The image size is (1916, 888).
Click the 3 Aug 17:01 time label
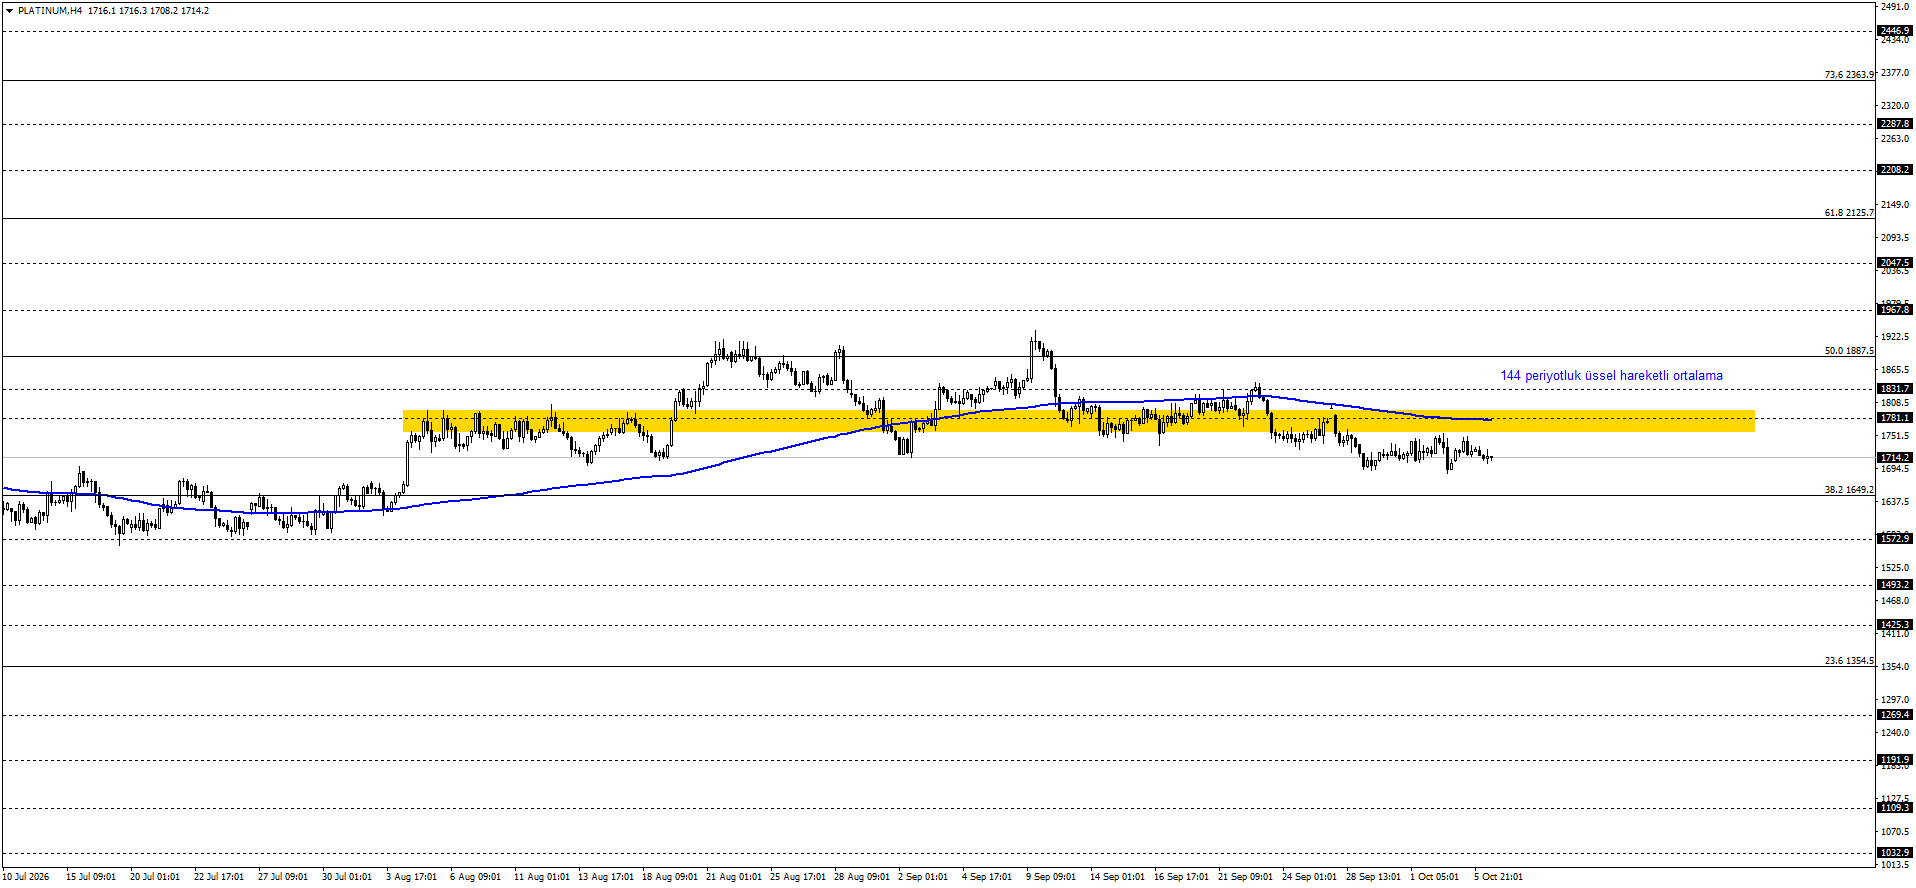click(411, 877)
